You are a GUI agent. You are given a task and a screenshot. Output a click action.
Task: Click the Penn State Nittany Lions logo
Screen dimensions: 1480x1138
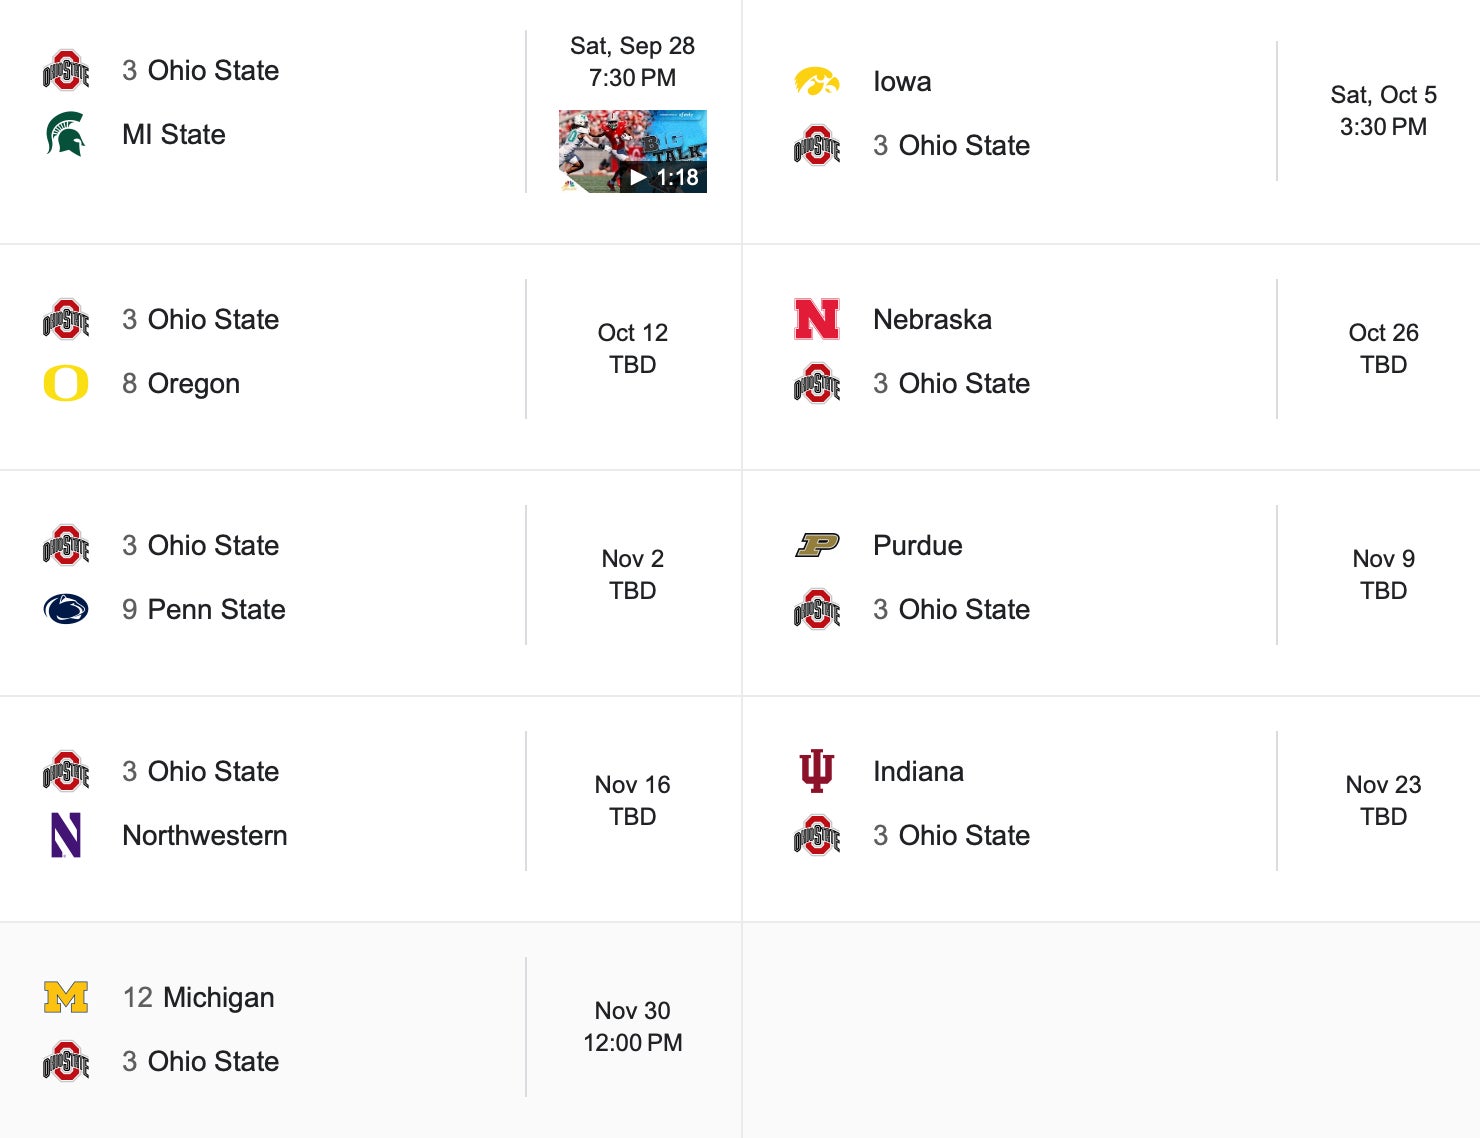click(x=66, y=609)
